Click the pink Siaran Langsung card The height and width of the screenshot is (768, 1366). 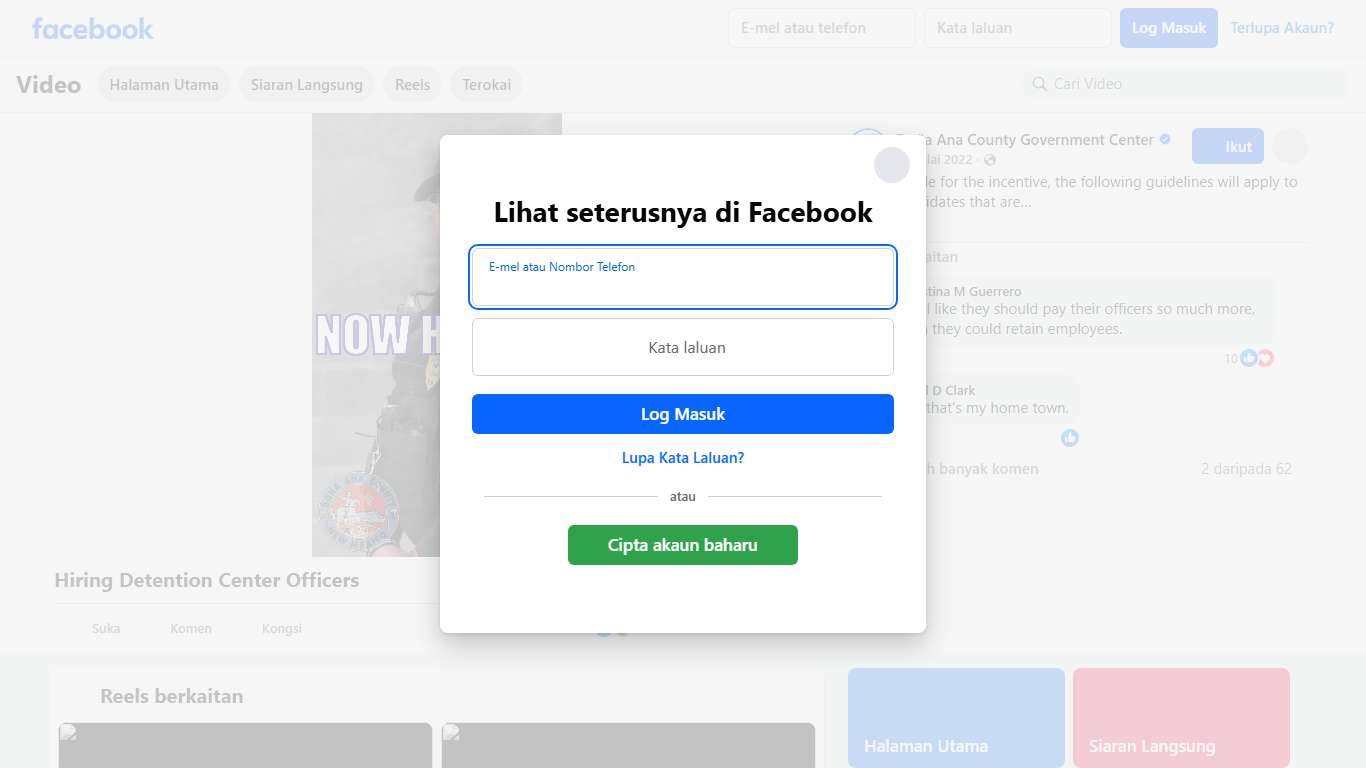[1181, 718]
